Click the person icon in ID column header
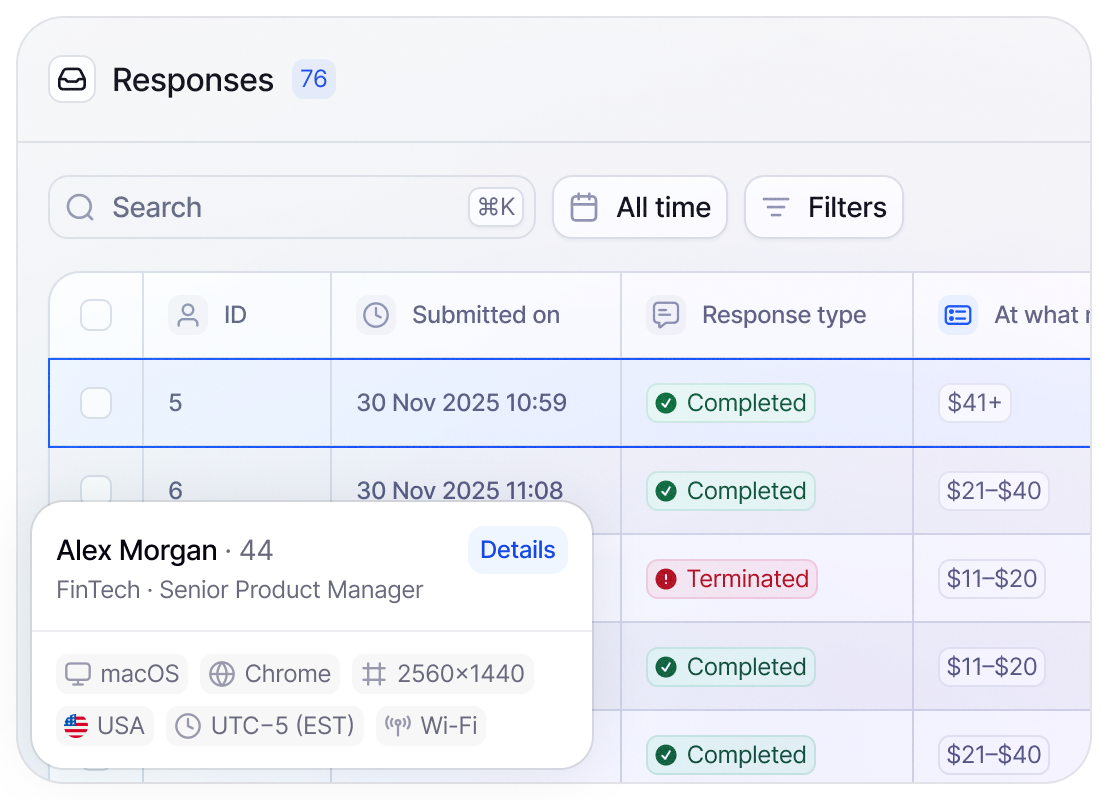This screenshot has width=1108, height=800. coord(187,315)
